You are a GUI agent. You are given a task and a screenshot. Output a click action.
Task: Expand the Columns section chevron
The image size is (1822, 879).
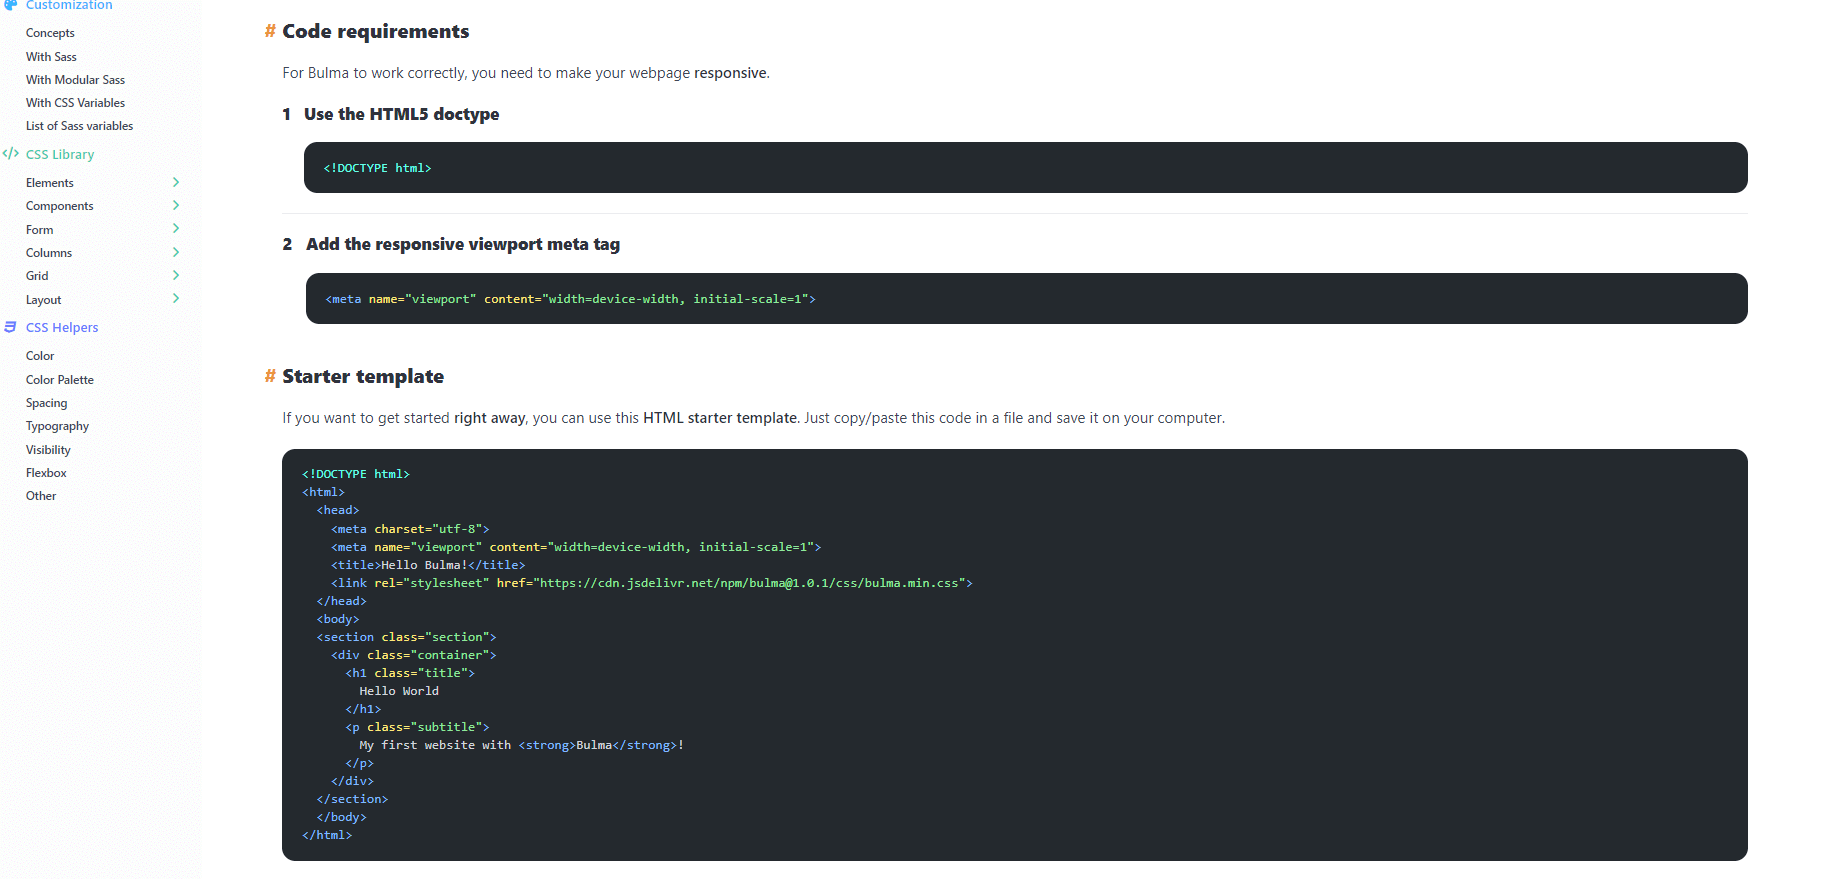pyautogui.click(x=176, y=252)
